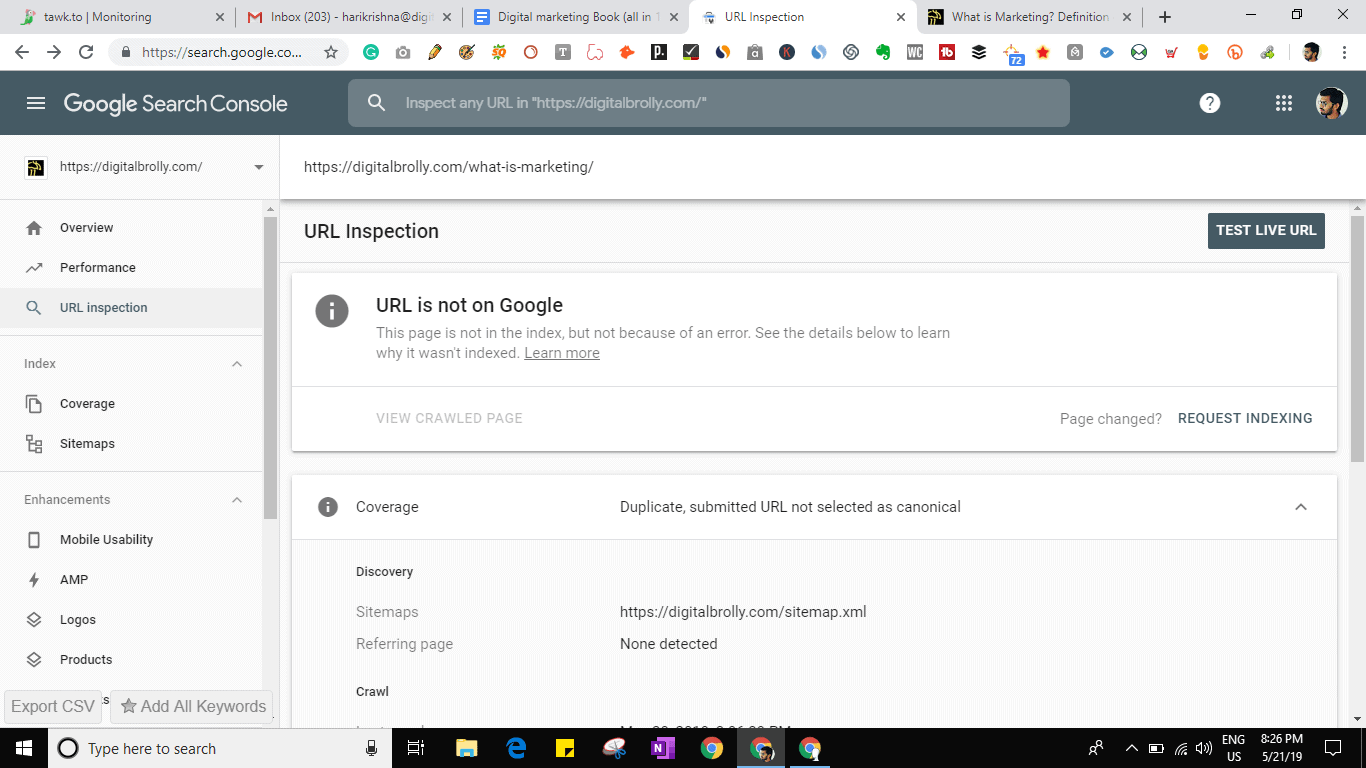Click the inspected what-is-marketing URL text
Image resolution: width=1366 pixels, height=768 pixels.
(449, 167)
